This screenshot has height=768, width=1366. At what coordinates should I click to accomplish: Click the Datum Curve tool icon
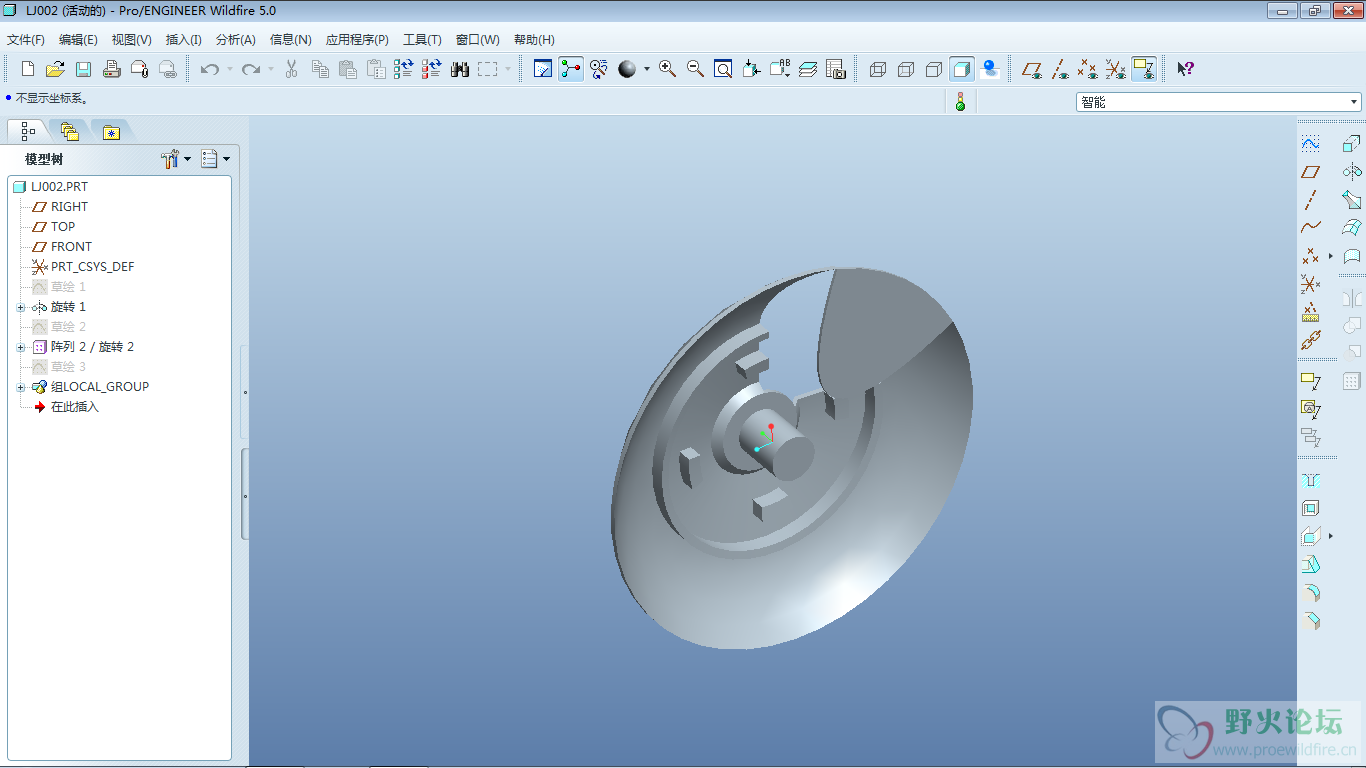[1310, 228]
